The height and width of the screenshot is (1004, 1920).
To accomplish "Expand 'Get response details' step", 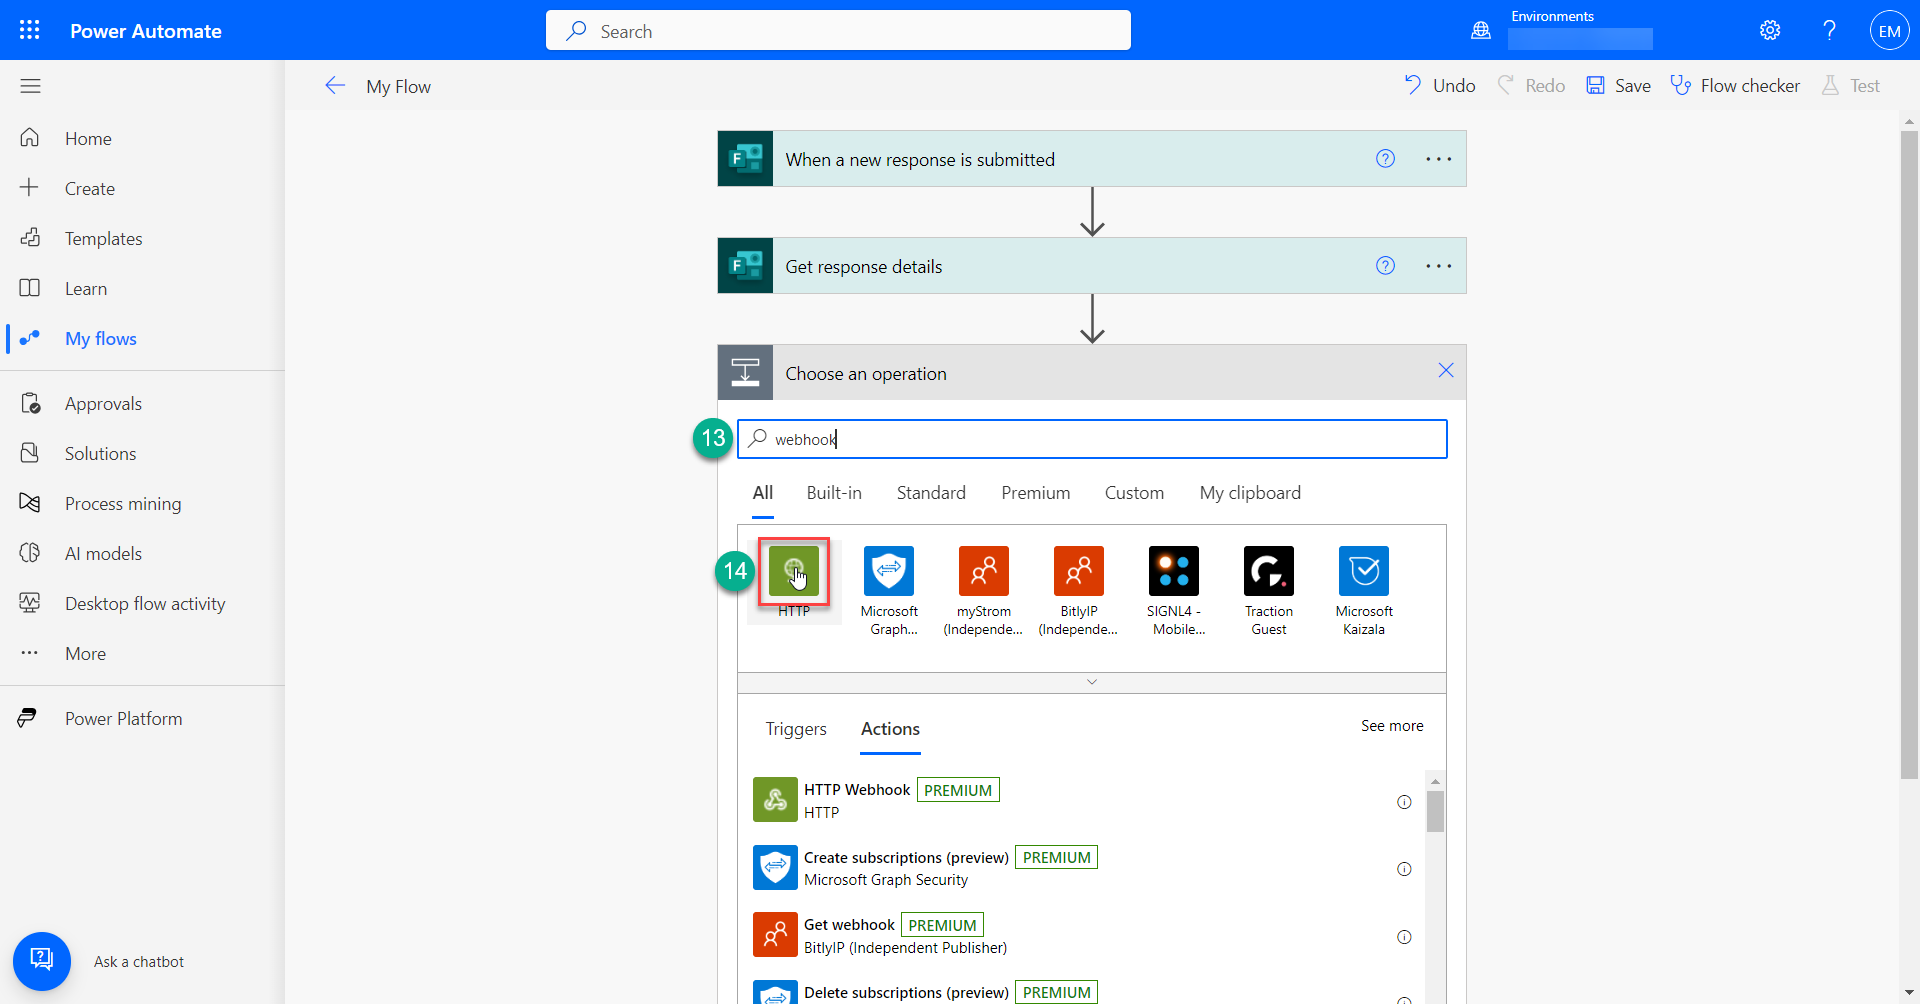I will pyautogui.click(x=1091, y=266).
